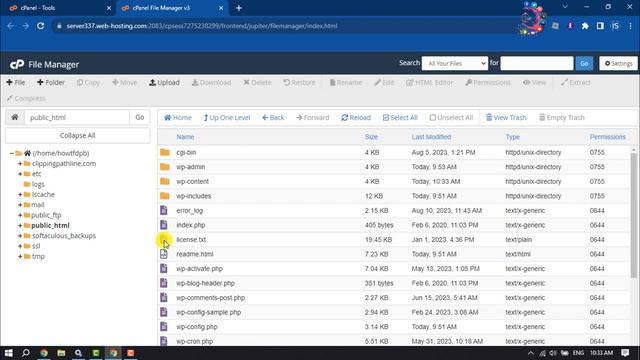Expand the lscache folder in tree
Screen dimensions: 640x360
point(20,195)
